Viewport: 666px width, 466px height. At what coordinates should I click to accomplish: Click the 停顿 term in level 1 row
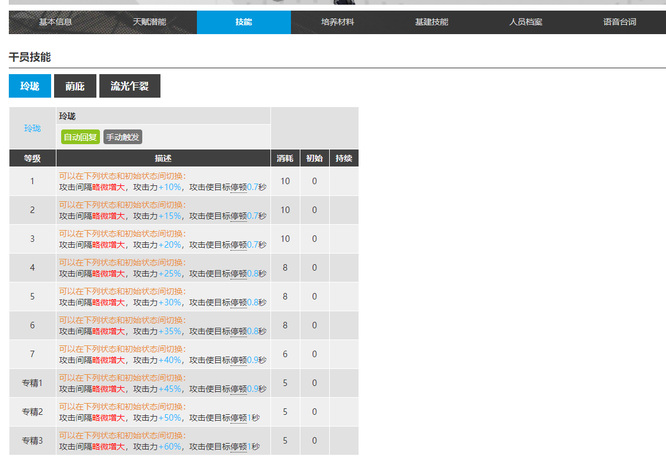click(238, 187)
